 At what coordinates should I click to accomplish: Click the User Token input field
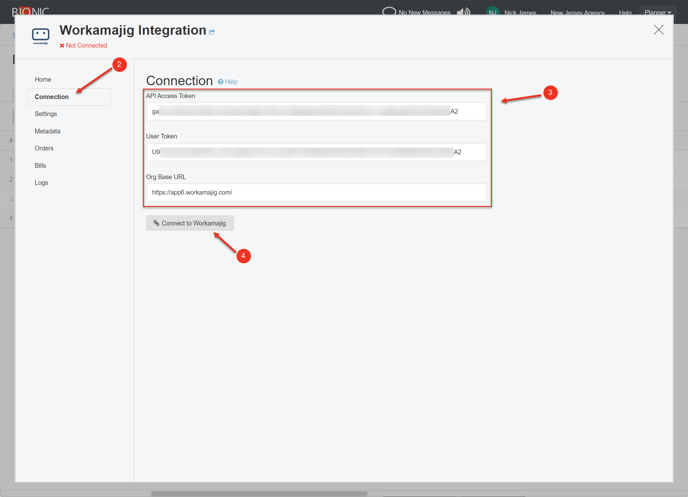[x=316, y=152]
